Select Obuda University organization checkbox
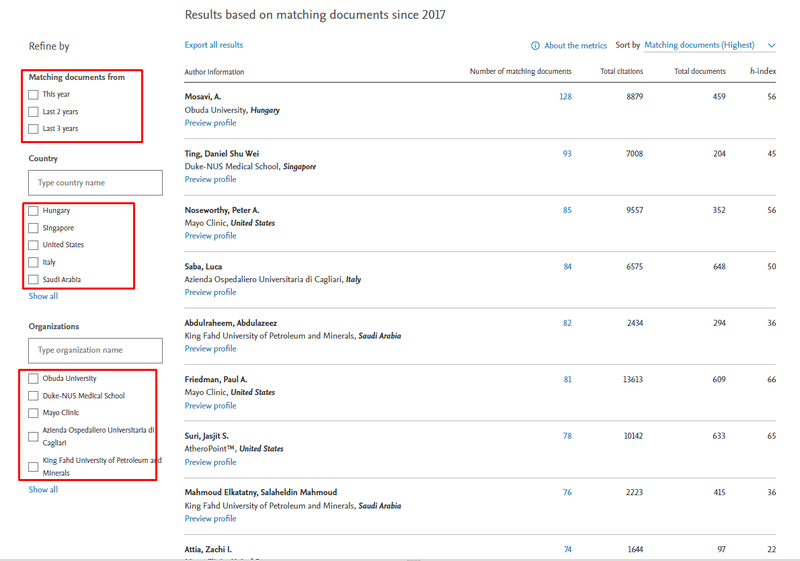 coord(34,379)
